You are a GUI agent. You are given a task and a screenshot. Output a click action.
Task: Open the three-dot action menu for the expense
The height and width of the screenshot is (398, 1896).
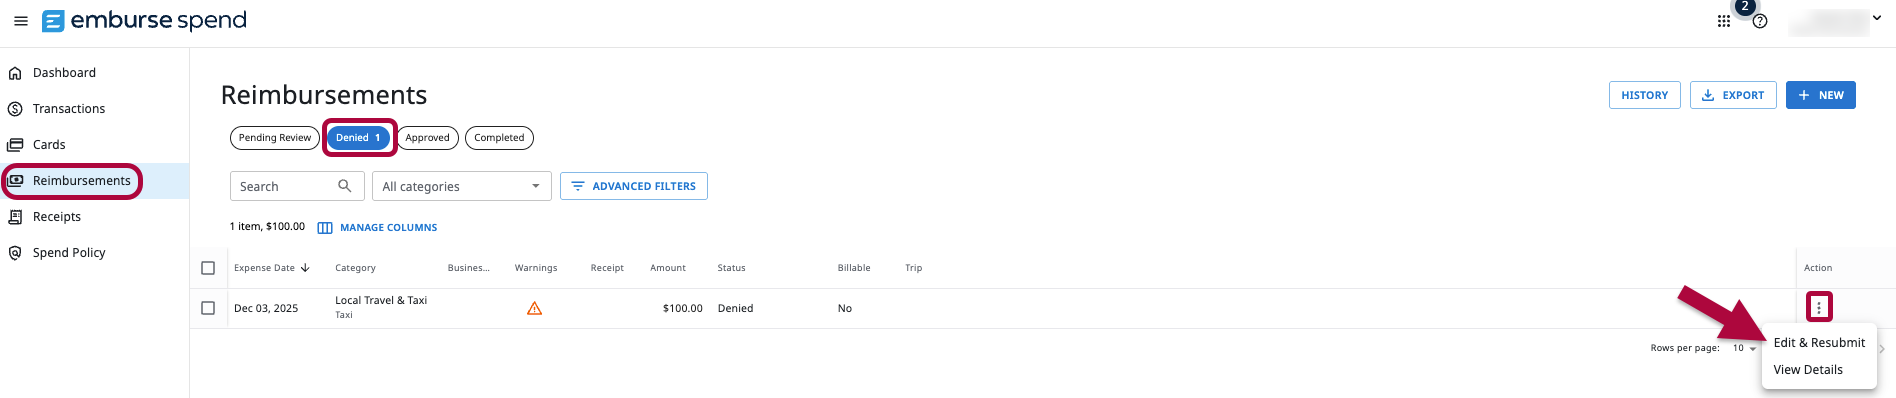pyautogui.click(x=1818, y=307)
